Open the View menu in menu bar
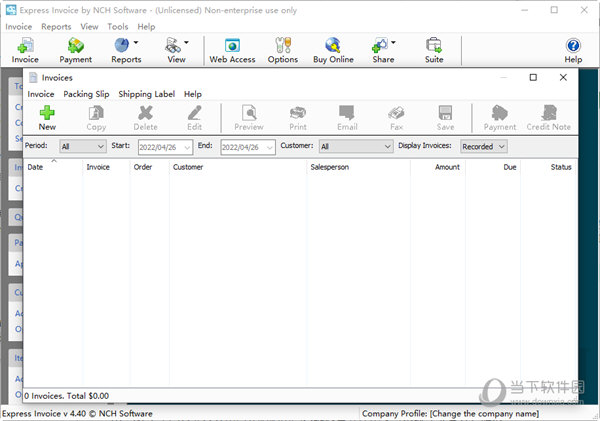The height and width of the screenshot is (421, 600). (89, 27)
